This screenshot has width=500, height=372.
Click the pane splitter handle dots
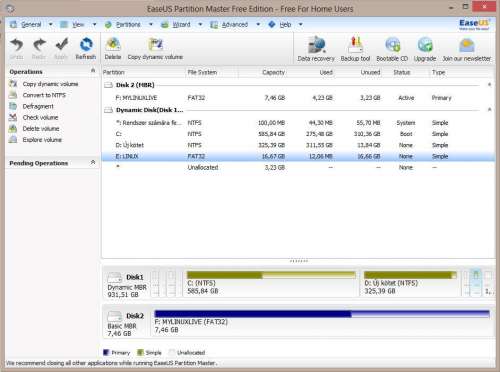coord(299,261)
